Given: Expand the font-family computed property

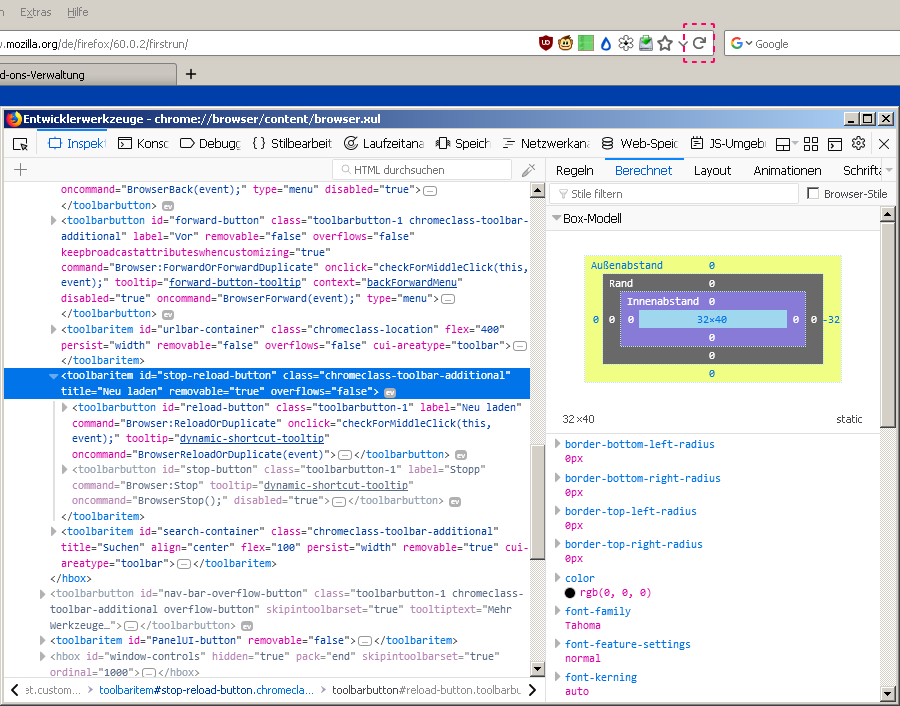Looking at the screenshot, I should 558,611.
